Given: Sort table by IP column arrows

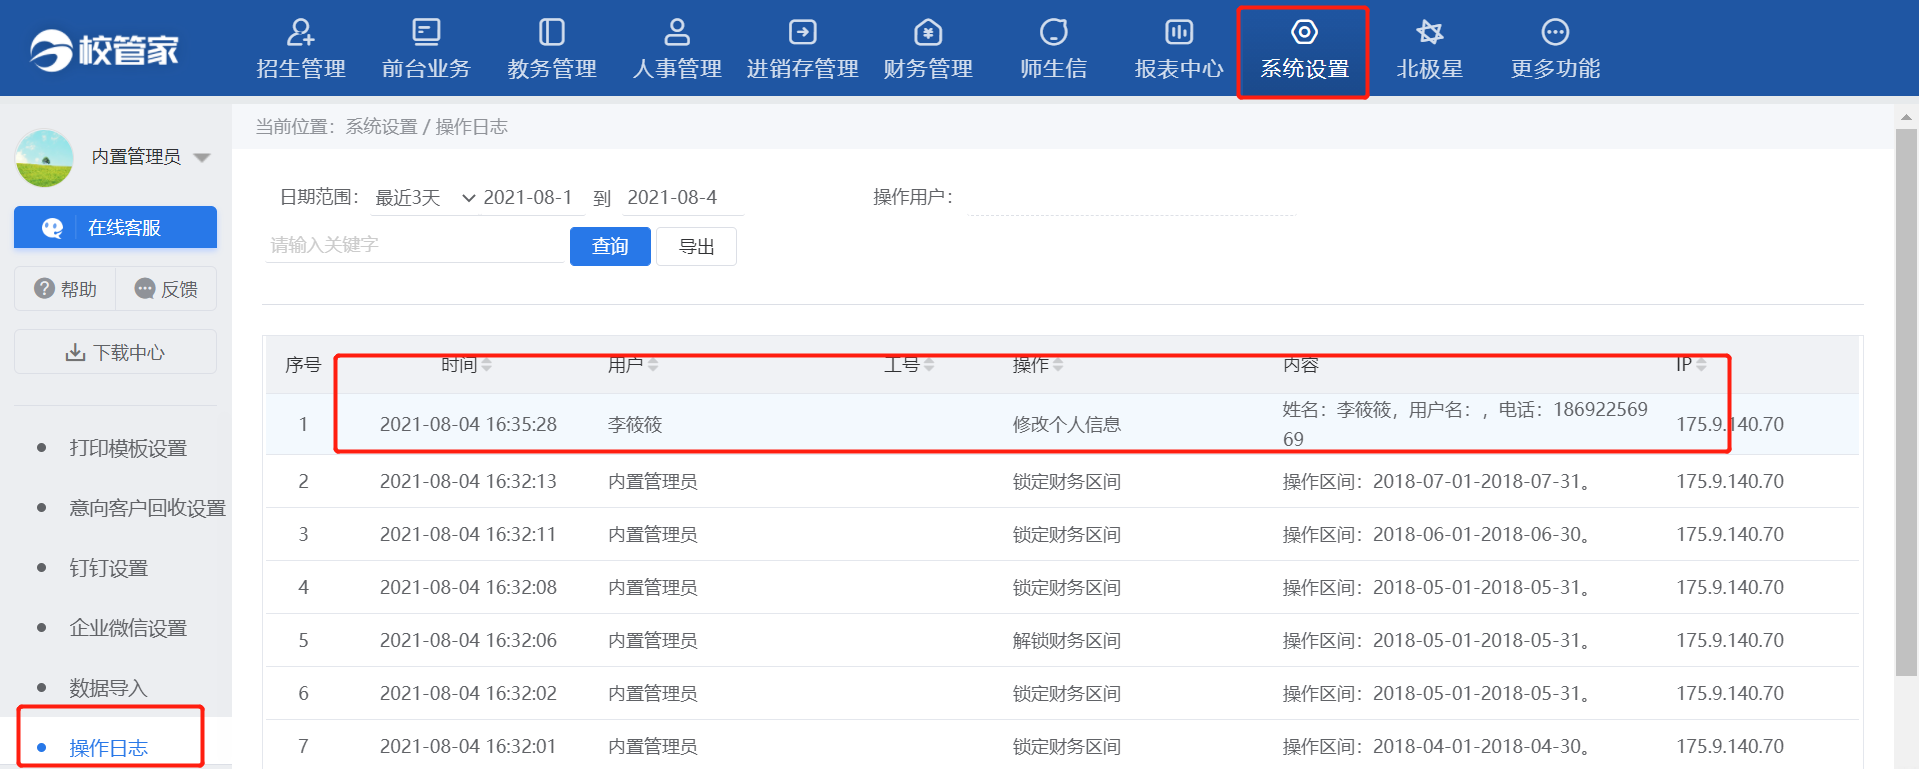Looking at the screenshot, I should click(x=1701, y=365).
